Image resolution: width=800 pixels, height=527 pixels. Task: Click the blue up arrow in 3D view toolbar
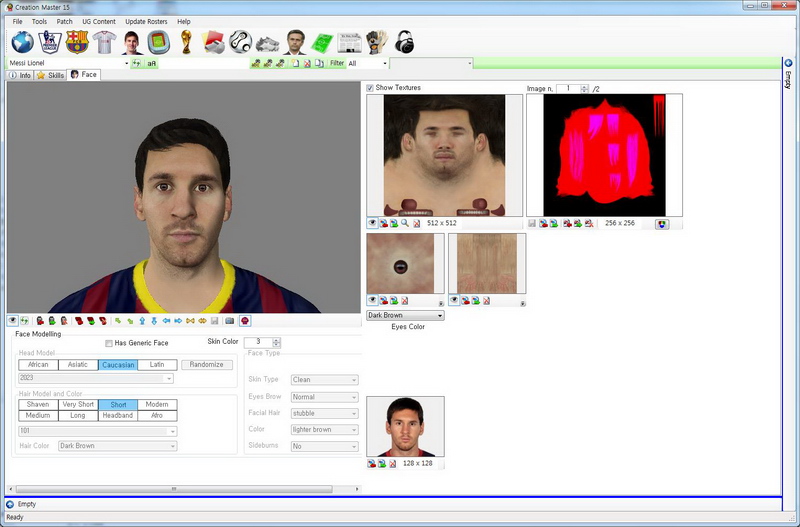(142, 321)
